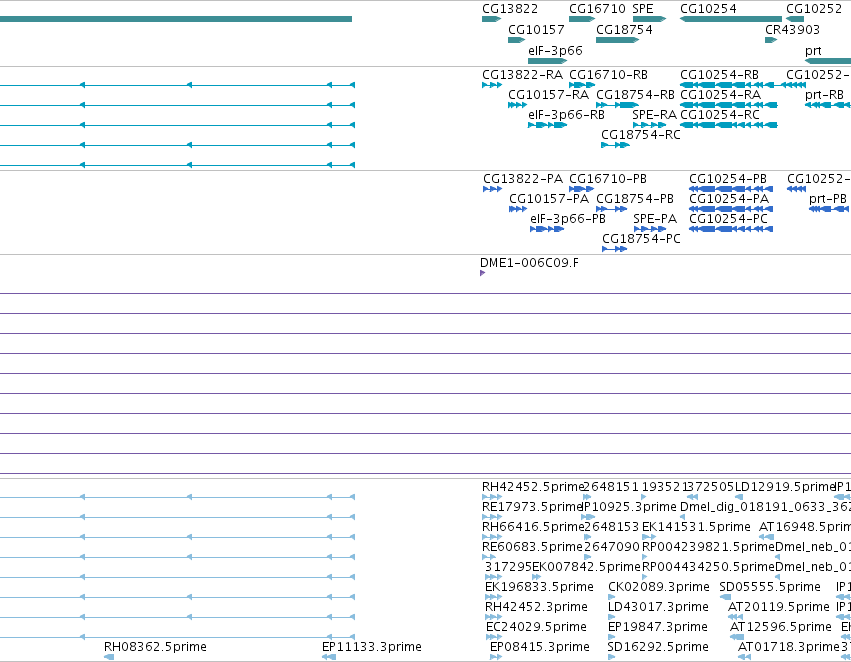Select protein feature CG18754-PC
851x662 pixels.
[x=614, y=249]
